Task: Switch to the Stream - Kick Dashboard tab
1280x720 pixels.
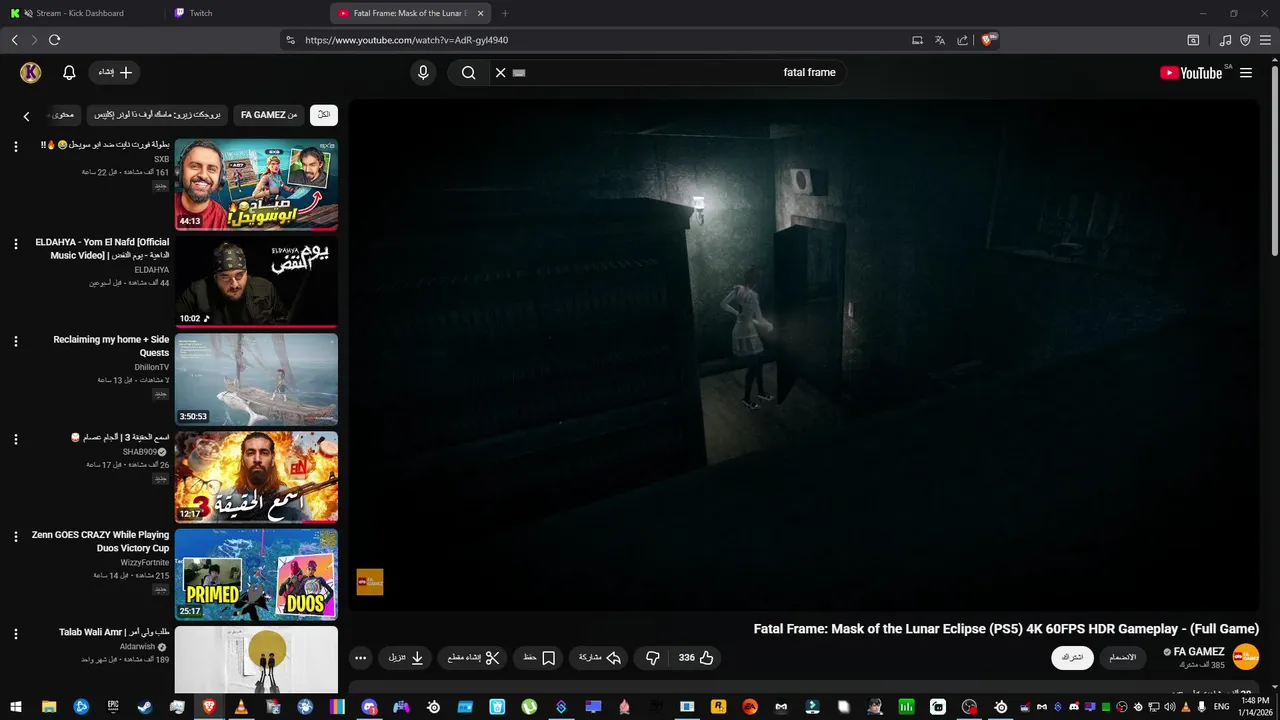Action: coord(80,13)
